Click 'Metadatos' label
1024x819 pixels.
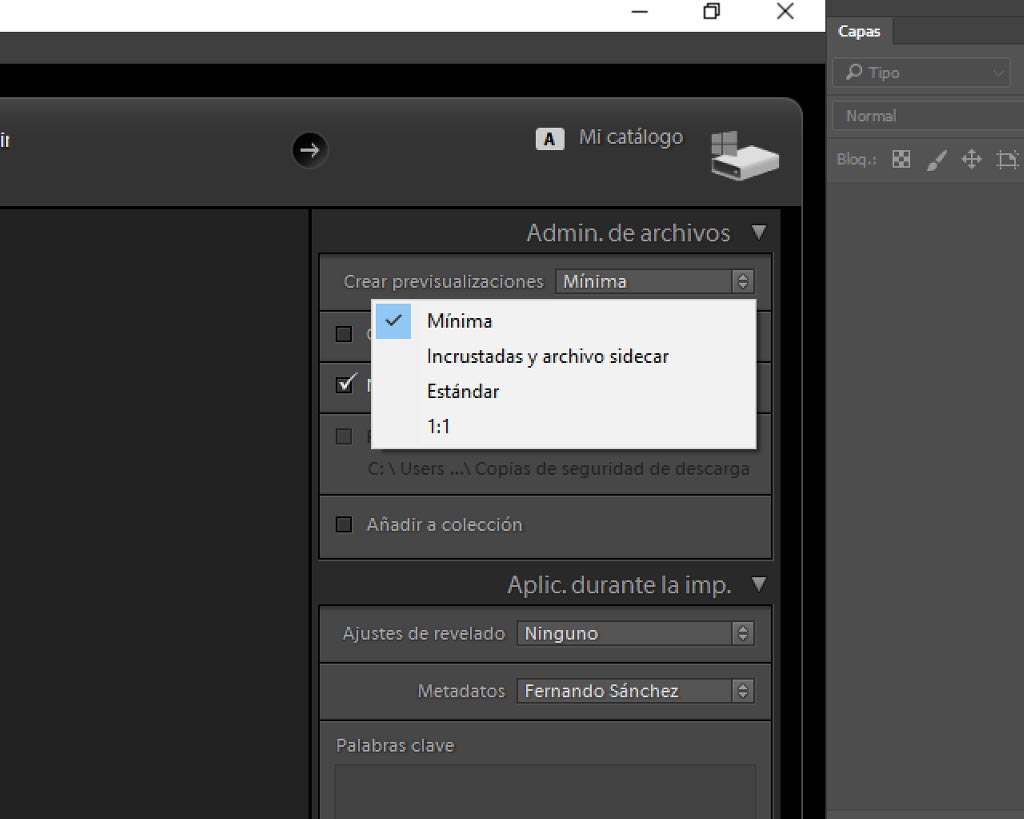pos(461,691)
